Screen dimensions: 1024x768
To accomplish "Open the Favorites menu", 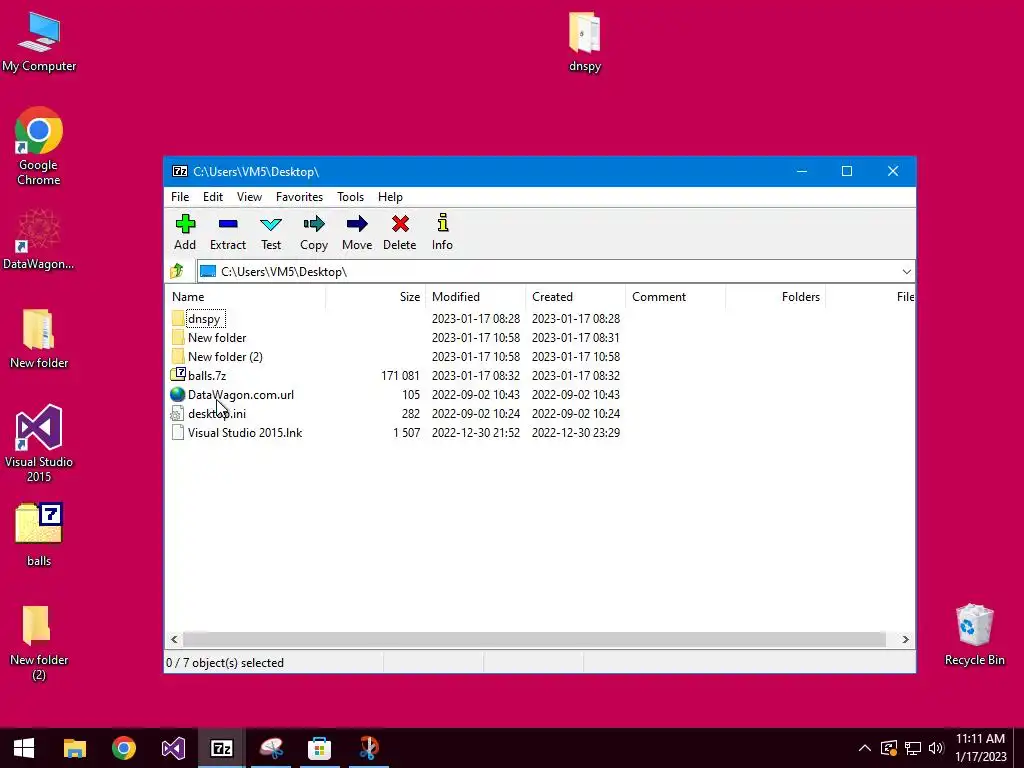I will tap(299, 197).
